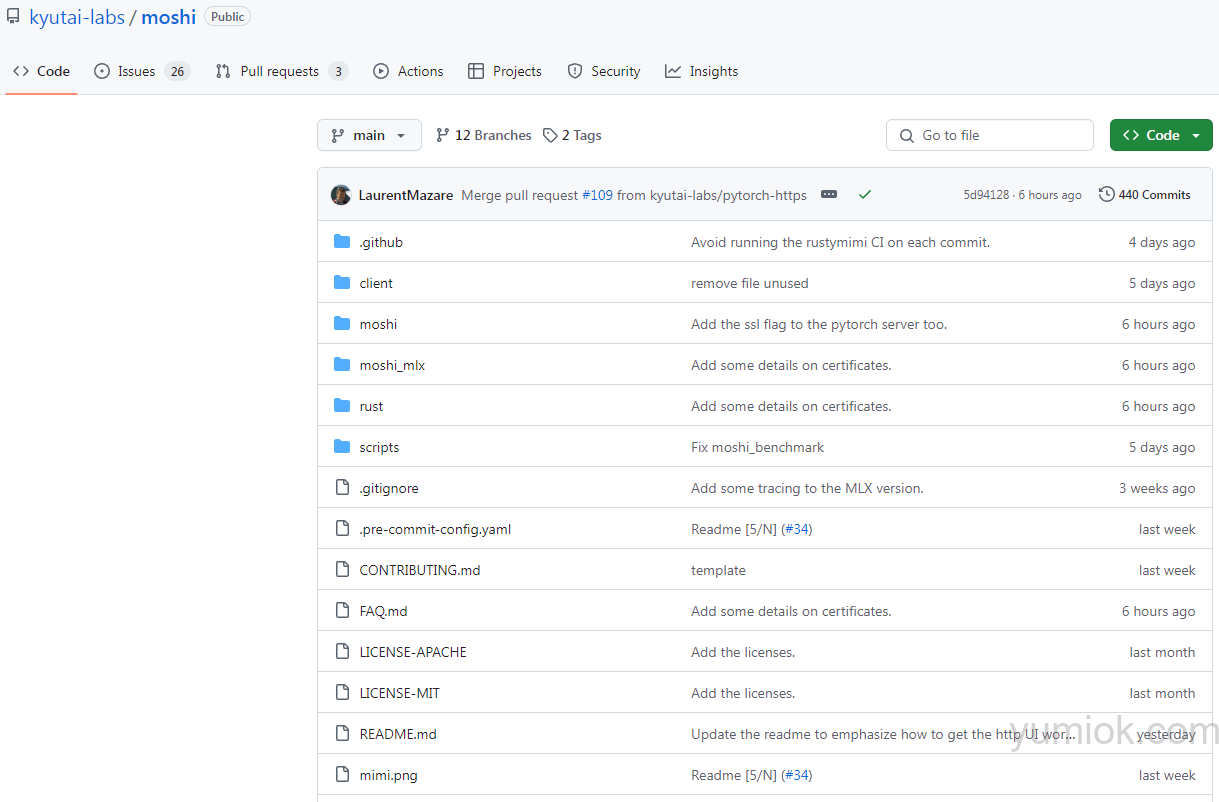Click the kyutai-labs organization link

[x=77, y=17]
